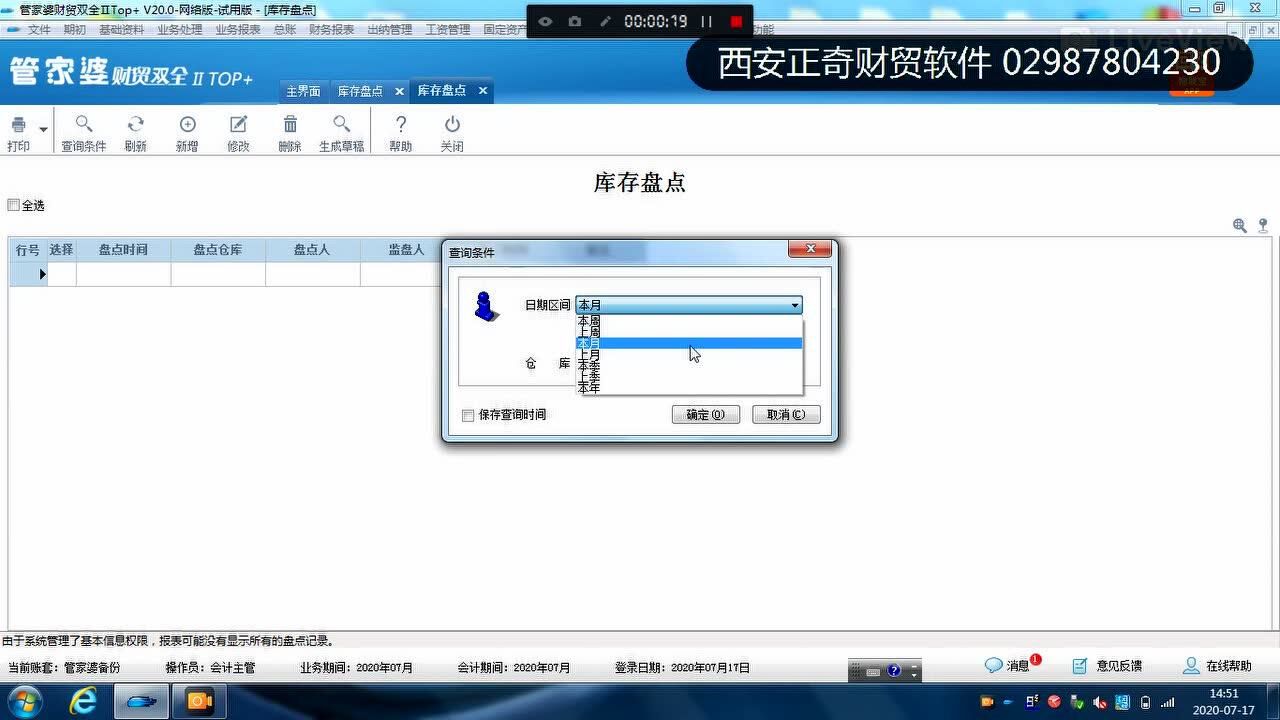Click the 生成草稿 generate draft icon

[342, 124]
